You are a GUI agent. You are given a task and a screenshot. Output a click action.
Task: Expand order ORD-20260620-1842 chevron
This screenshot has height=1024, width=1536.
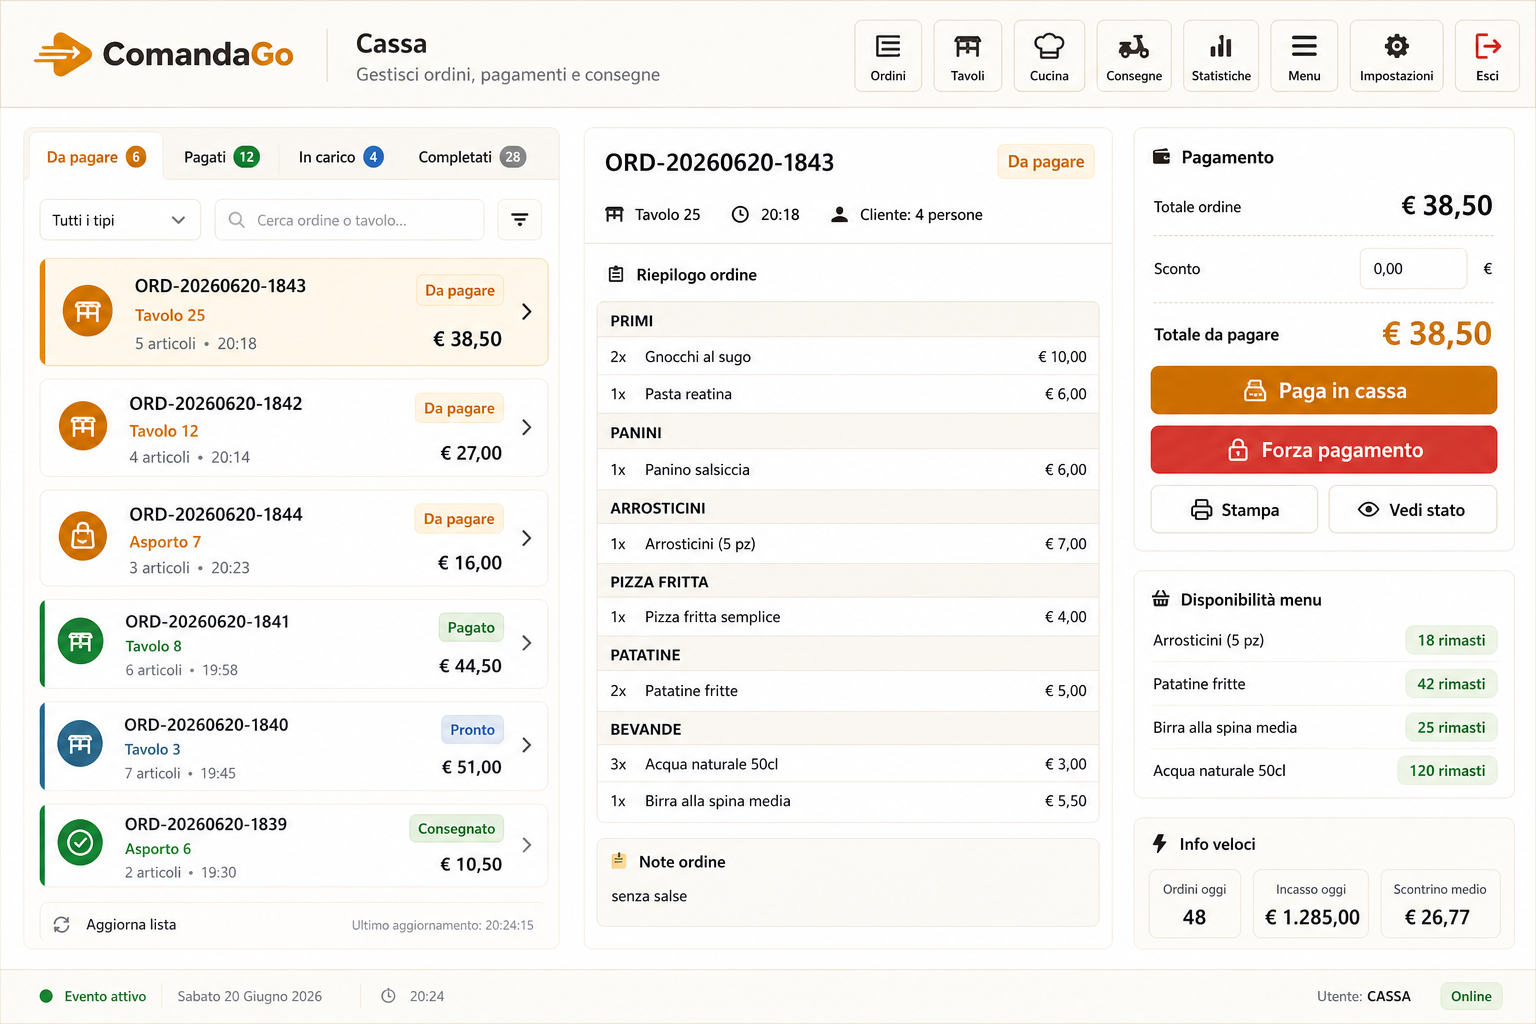pos(527,427)
